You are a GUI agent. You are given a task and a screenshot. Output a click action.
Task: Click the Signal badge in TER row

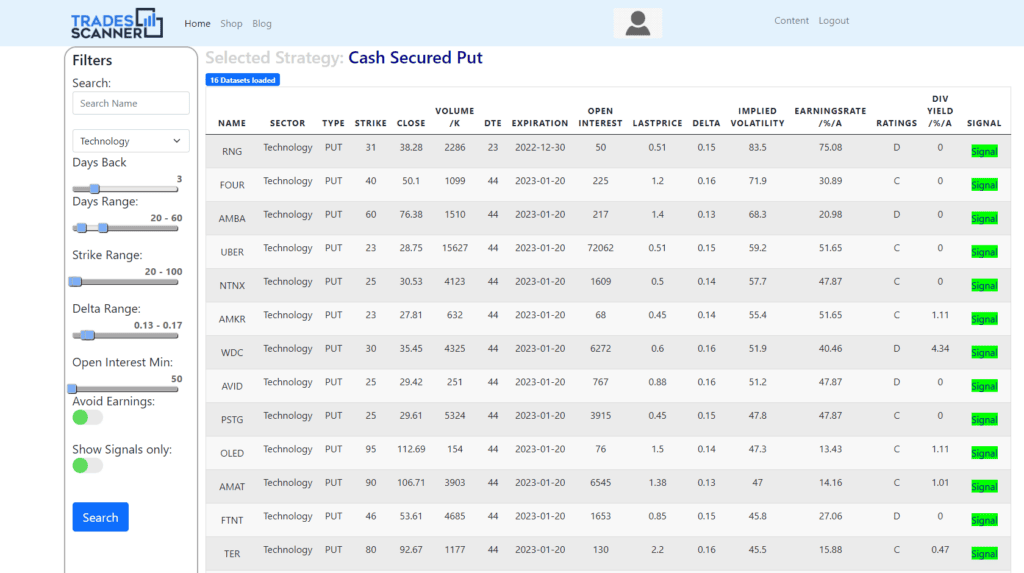tap(984, 554)
